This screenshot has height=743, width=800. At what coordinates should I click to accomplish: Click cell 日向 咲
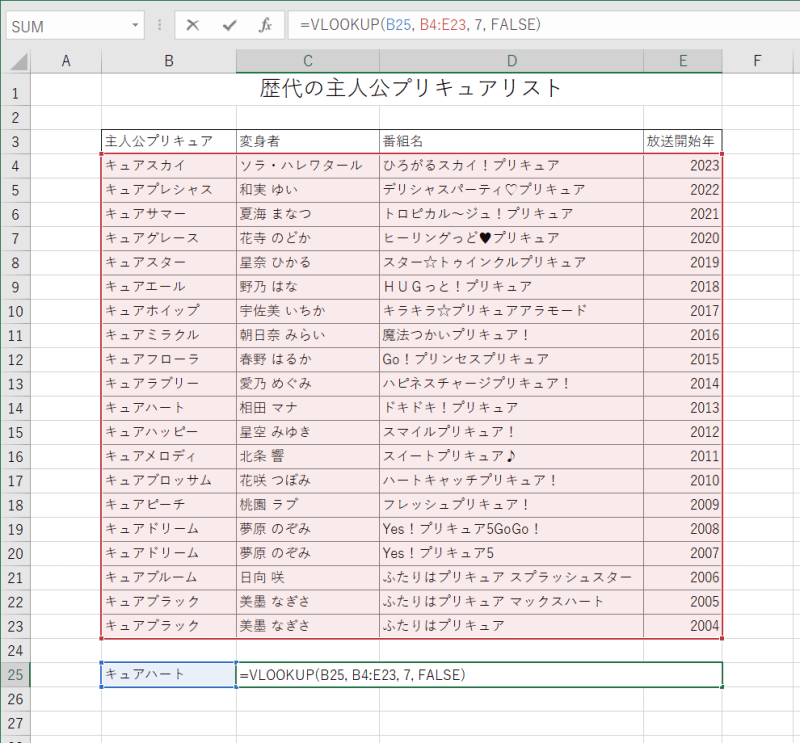[x=308, y=578]
